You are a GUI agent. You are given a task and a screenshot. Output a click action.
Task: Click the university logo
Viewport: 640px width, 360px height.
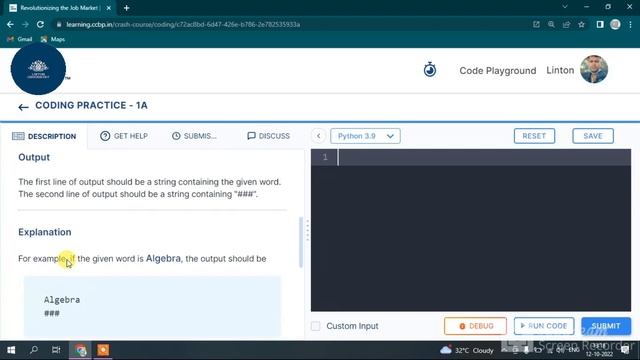[38, 69]
